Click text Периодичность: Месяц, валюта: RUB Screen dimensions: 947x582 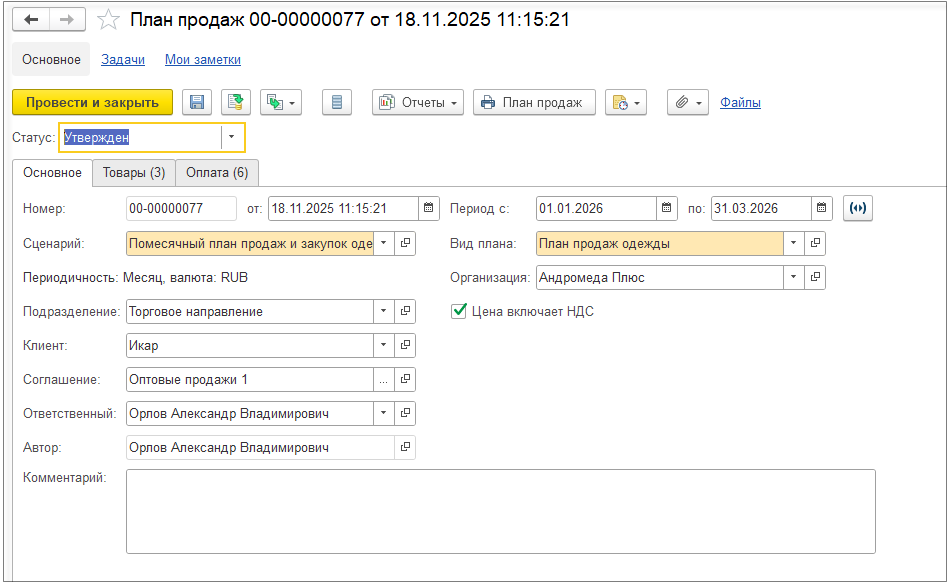point(135,278)
